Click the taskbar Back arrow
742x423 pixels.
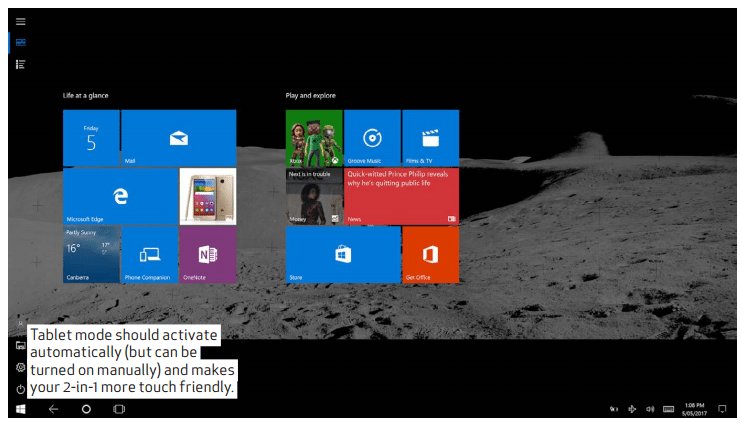click(x=53, y=409)
